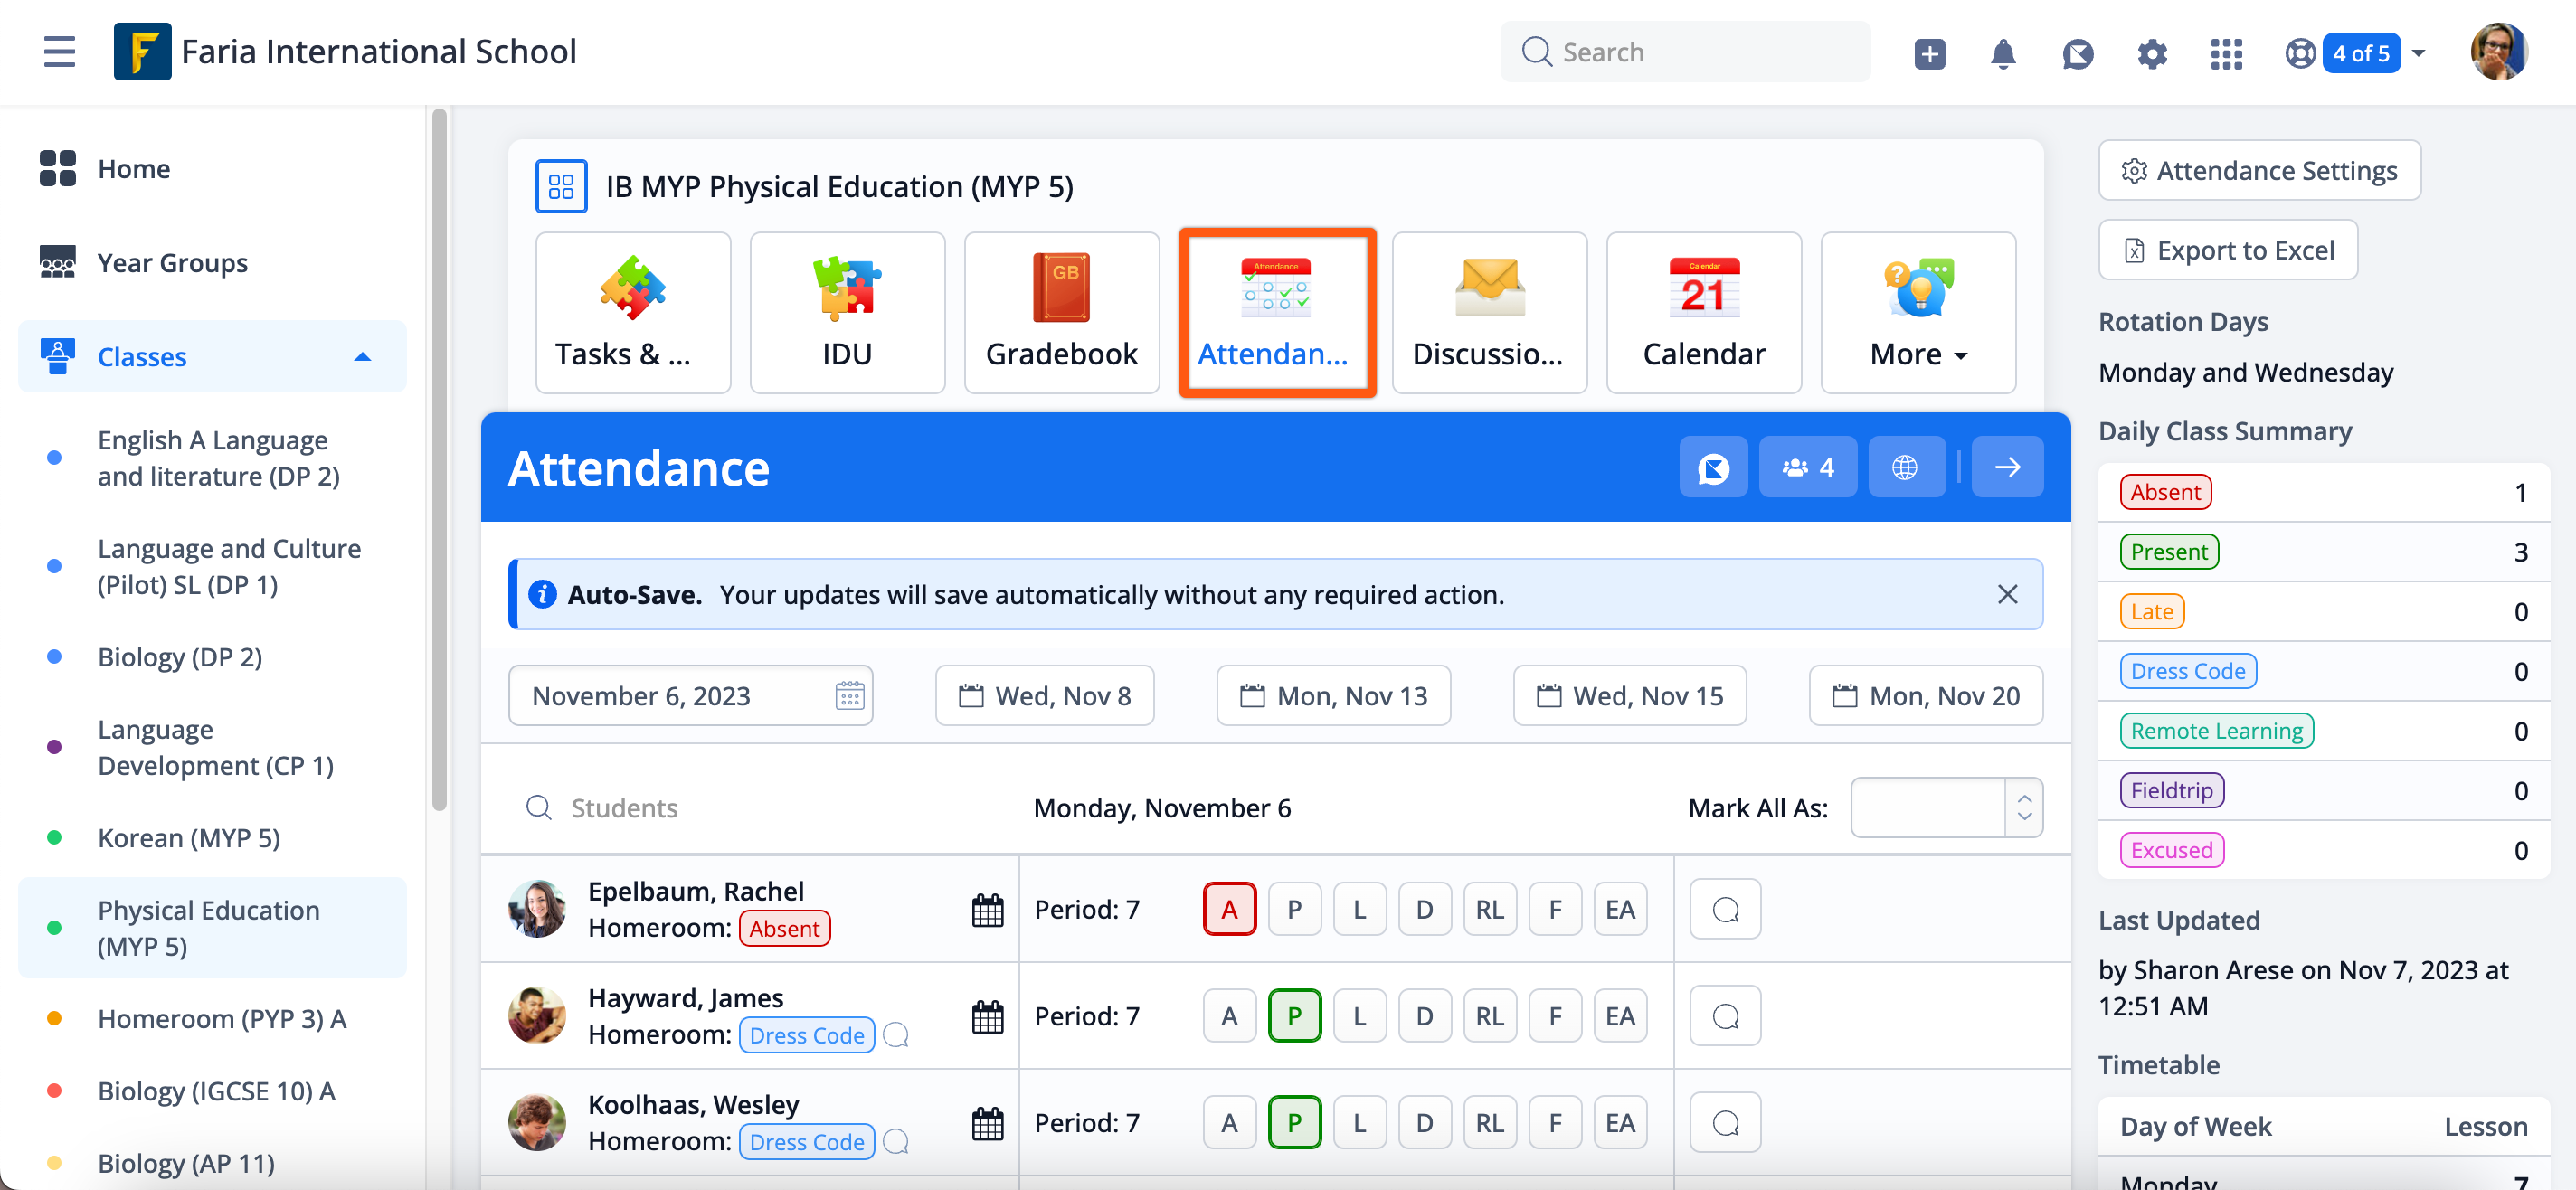The image size is (2576, 1190).
Task: Click the 4 members button
Action: tap(1807, 467)
